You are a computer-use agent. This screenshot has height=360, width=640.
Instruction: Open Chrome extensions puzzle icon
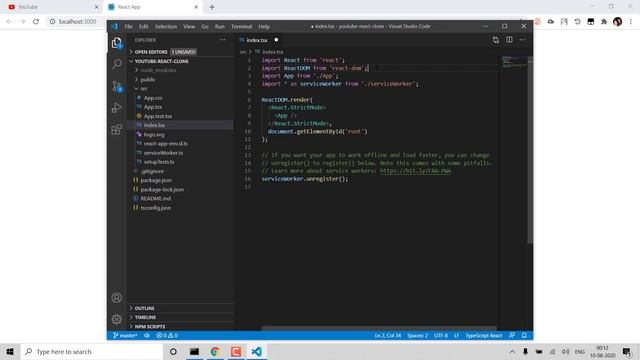(x=604, y=22)
